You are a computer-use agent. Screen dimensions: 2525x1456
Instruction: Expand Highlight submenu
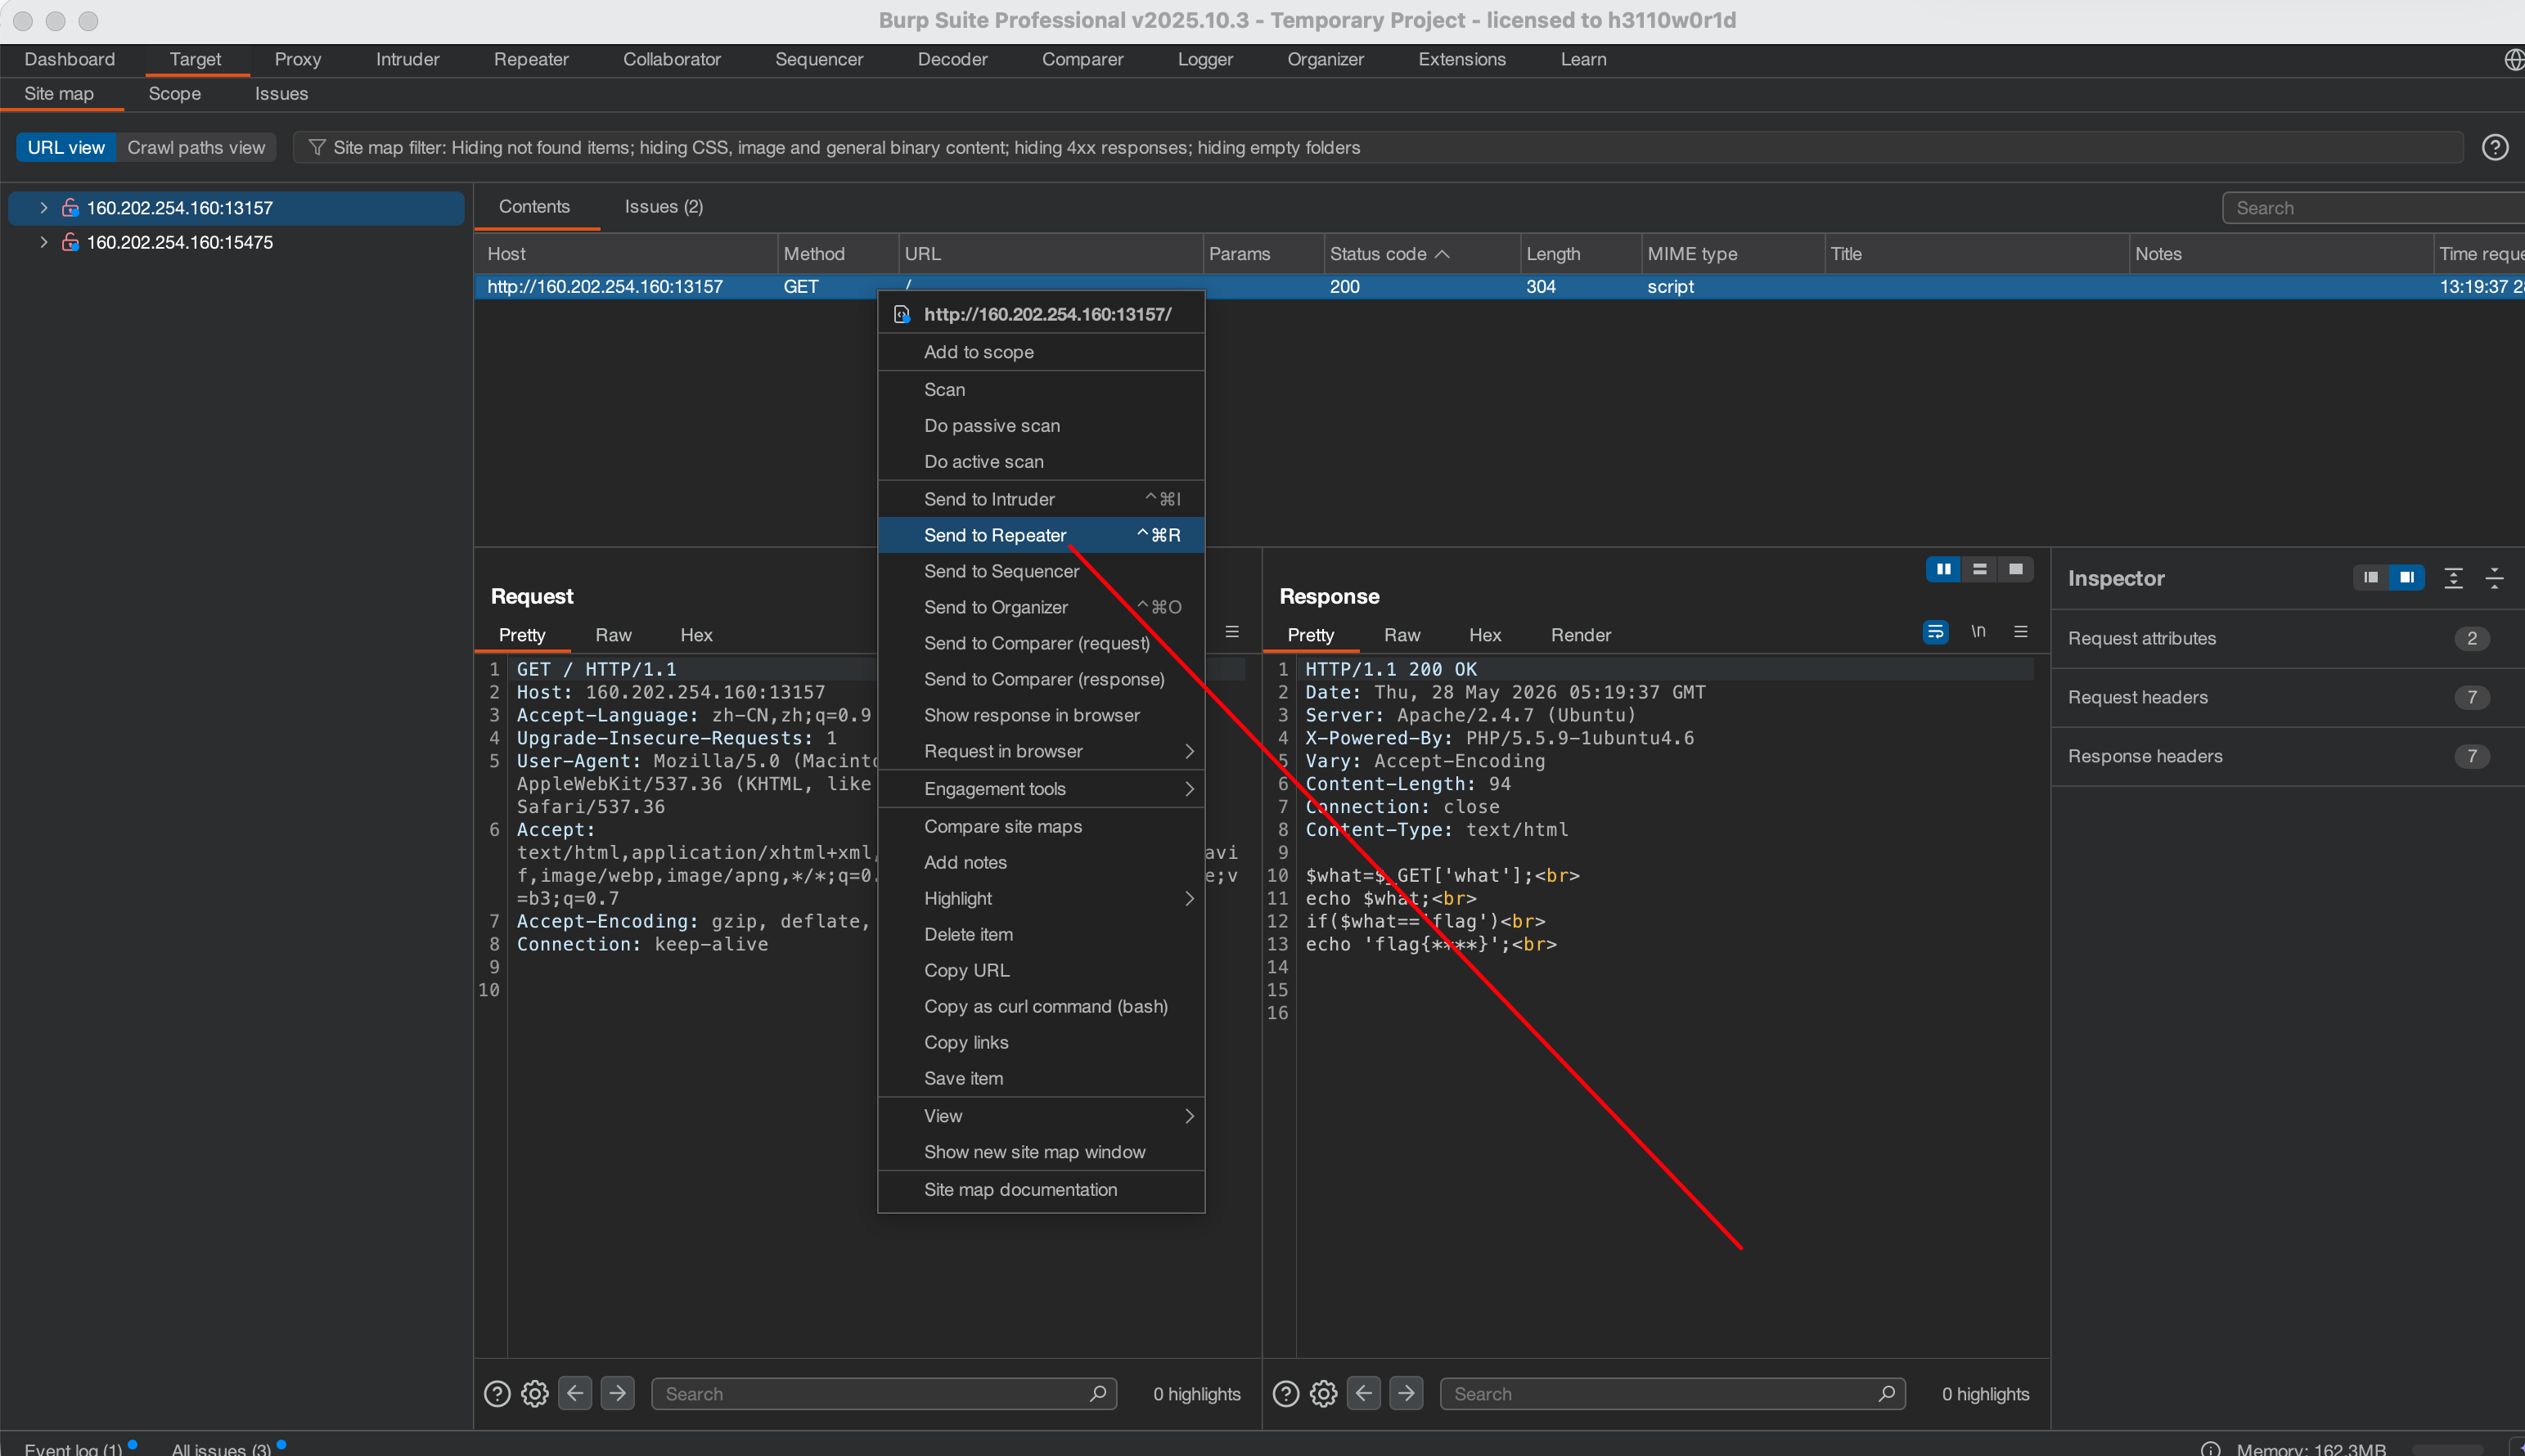[x=1189, y=898]
